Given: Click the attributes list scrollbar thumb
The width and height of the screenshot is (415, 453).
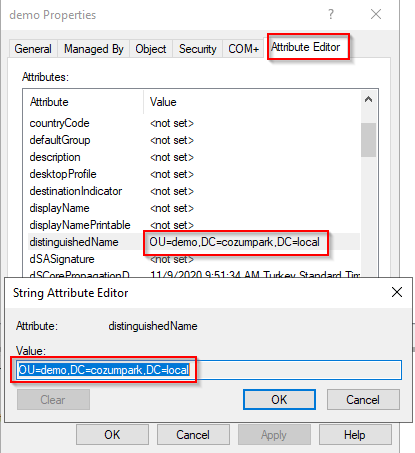Looking at the screenshot, I should 368,140.
